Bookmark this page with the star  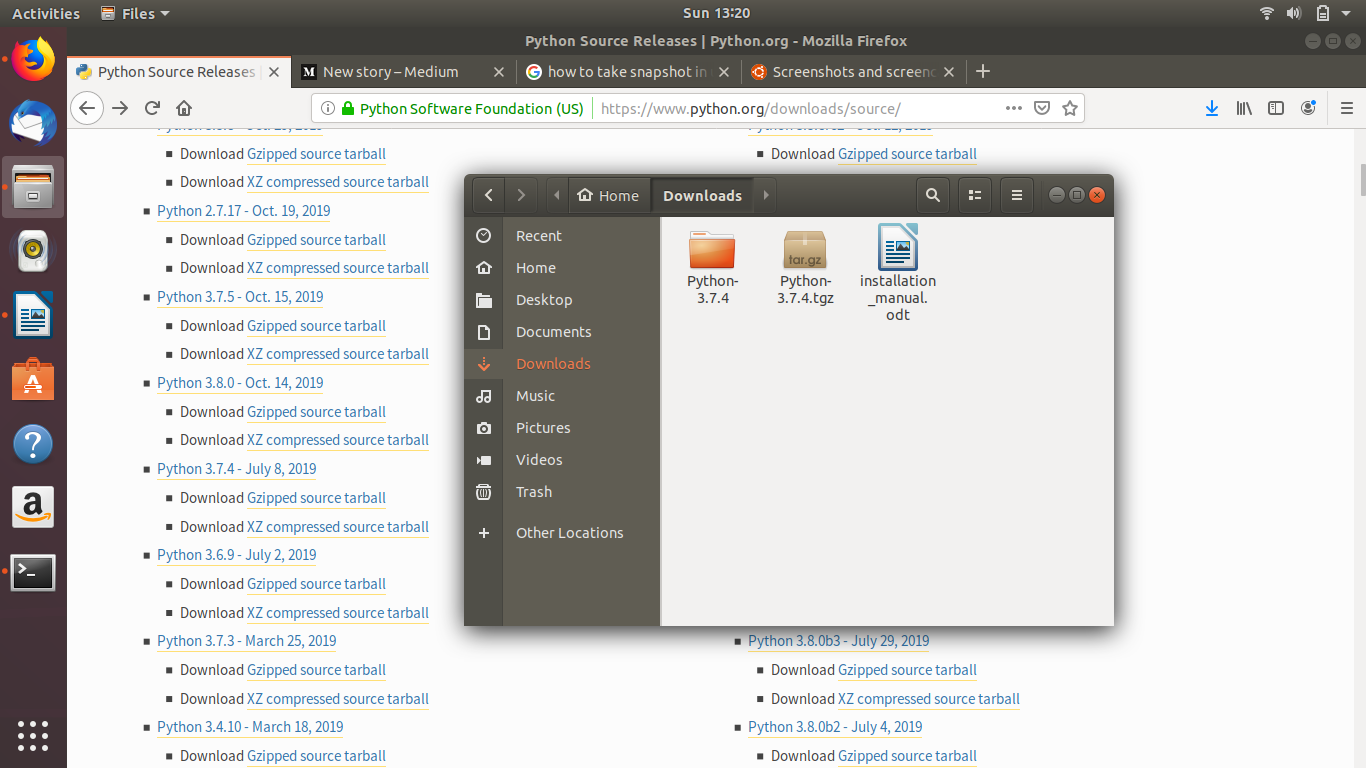tap(1070, 108)
